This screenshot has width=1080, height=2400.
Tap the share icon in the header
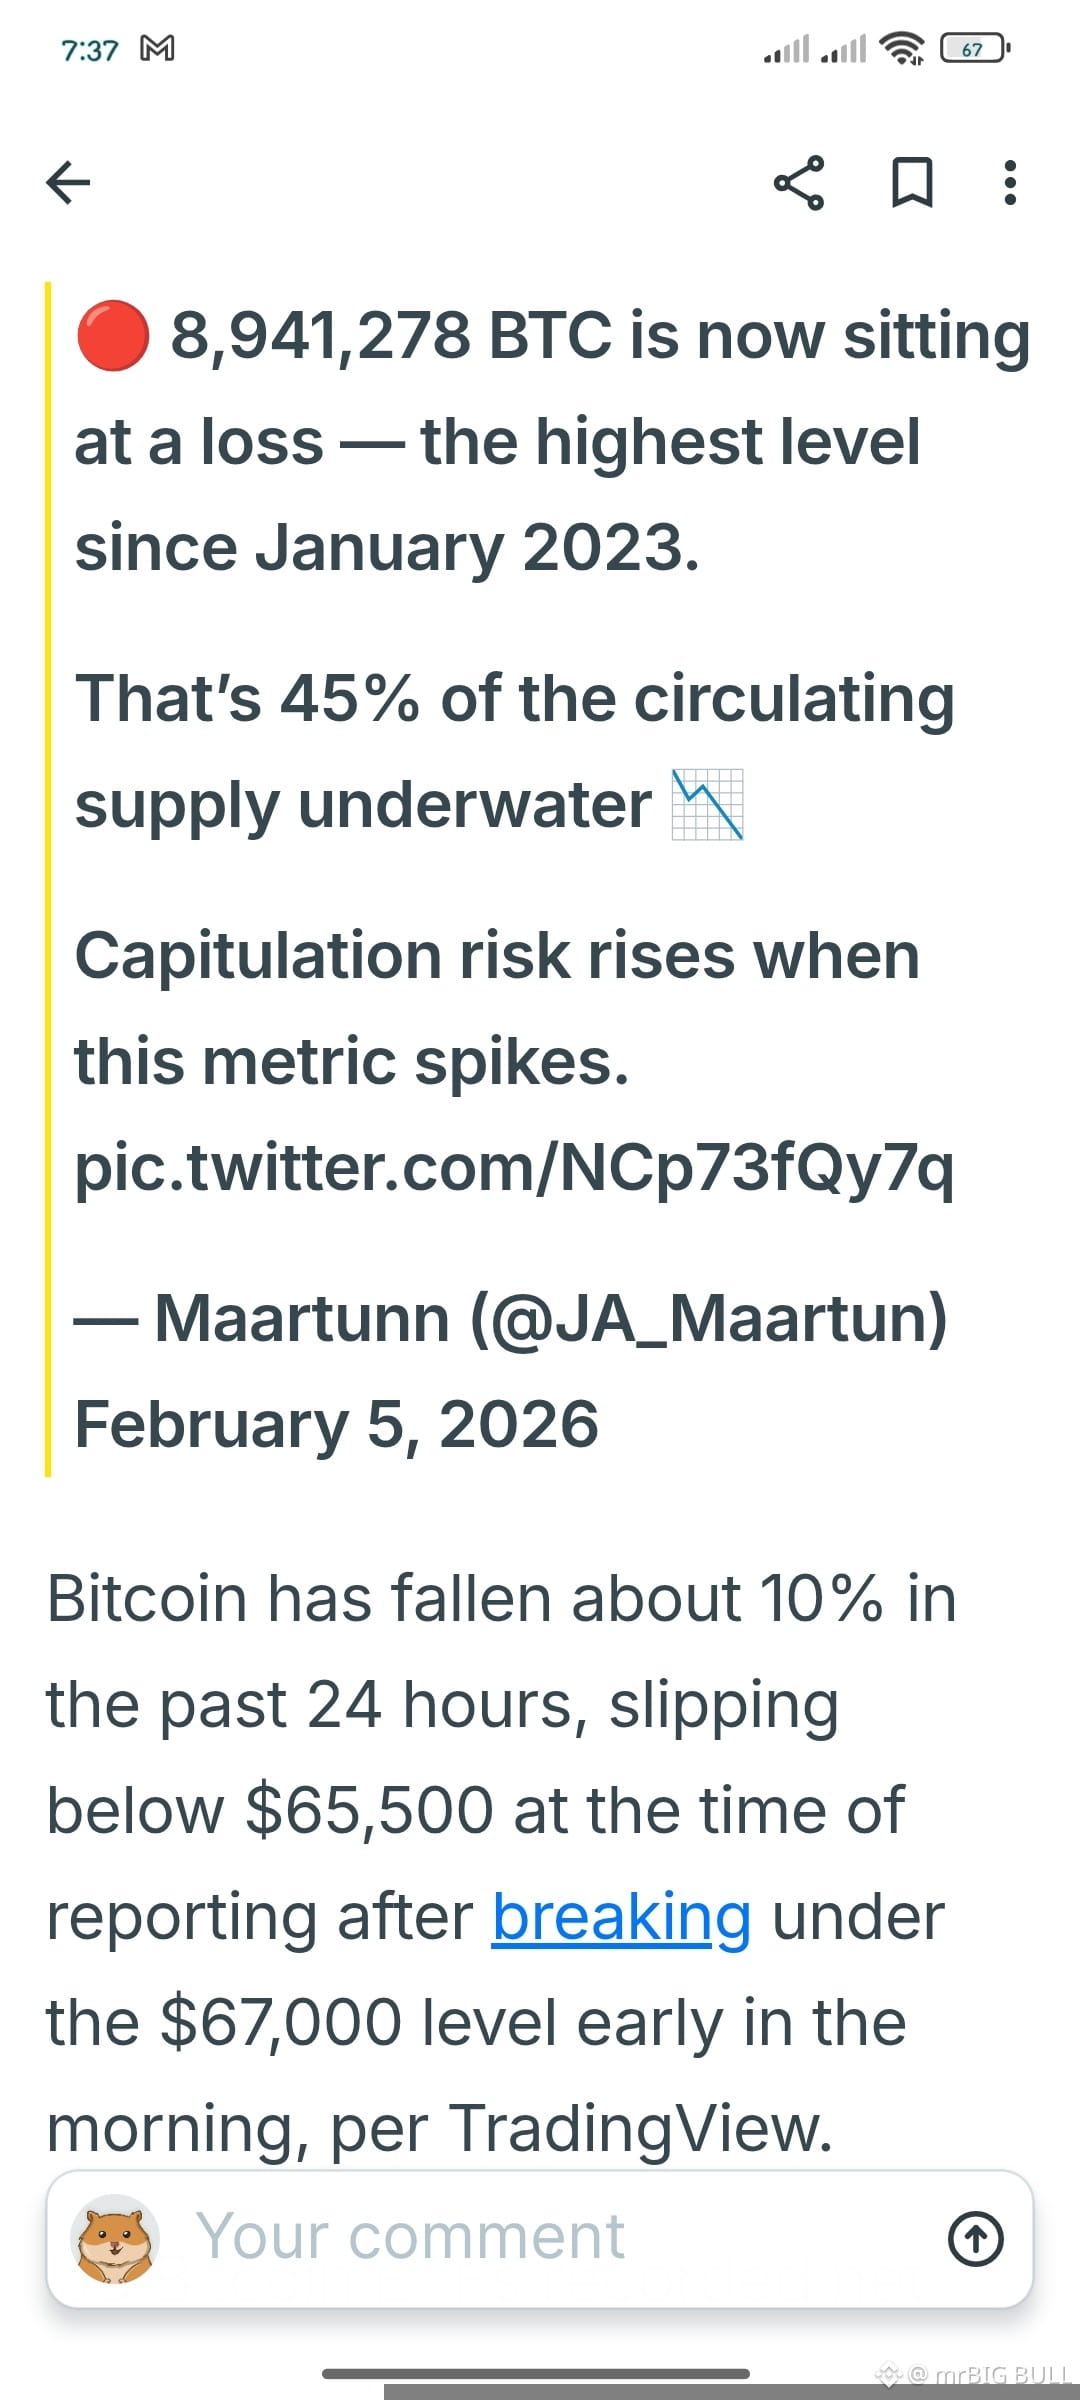(x=799, y=183)
